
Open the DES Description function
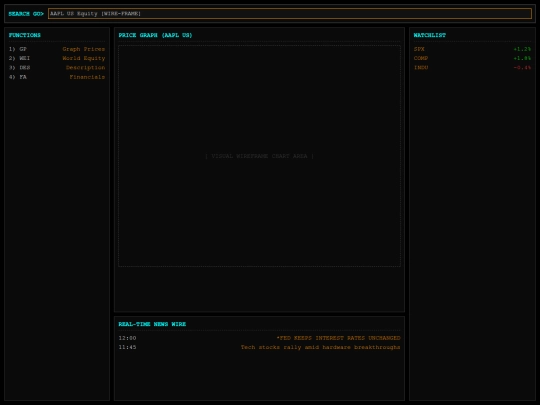point(57,68)
